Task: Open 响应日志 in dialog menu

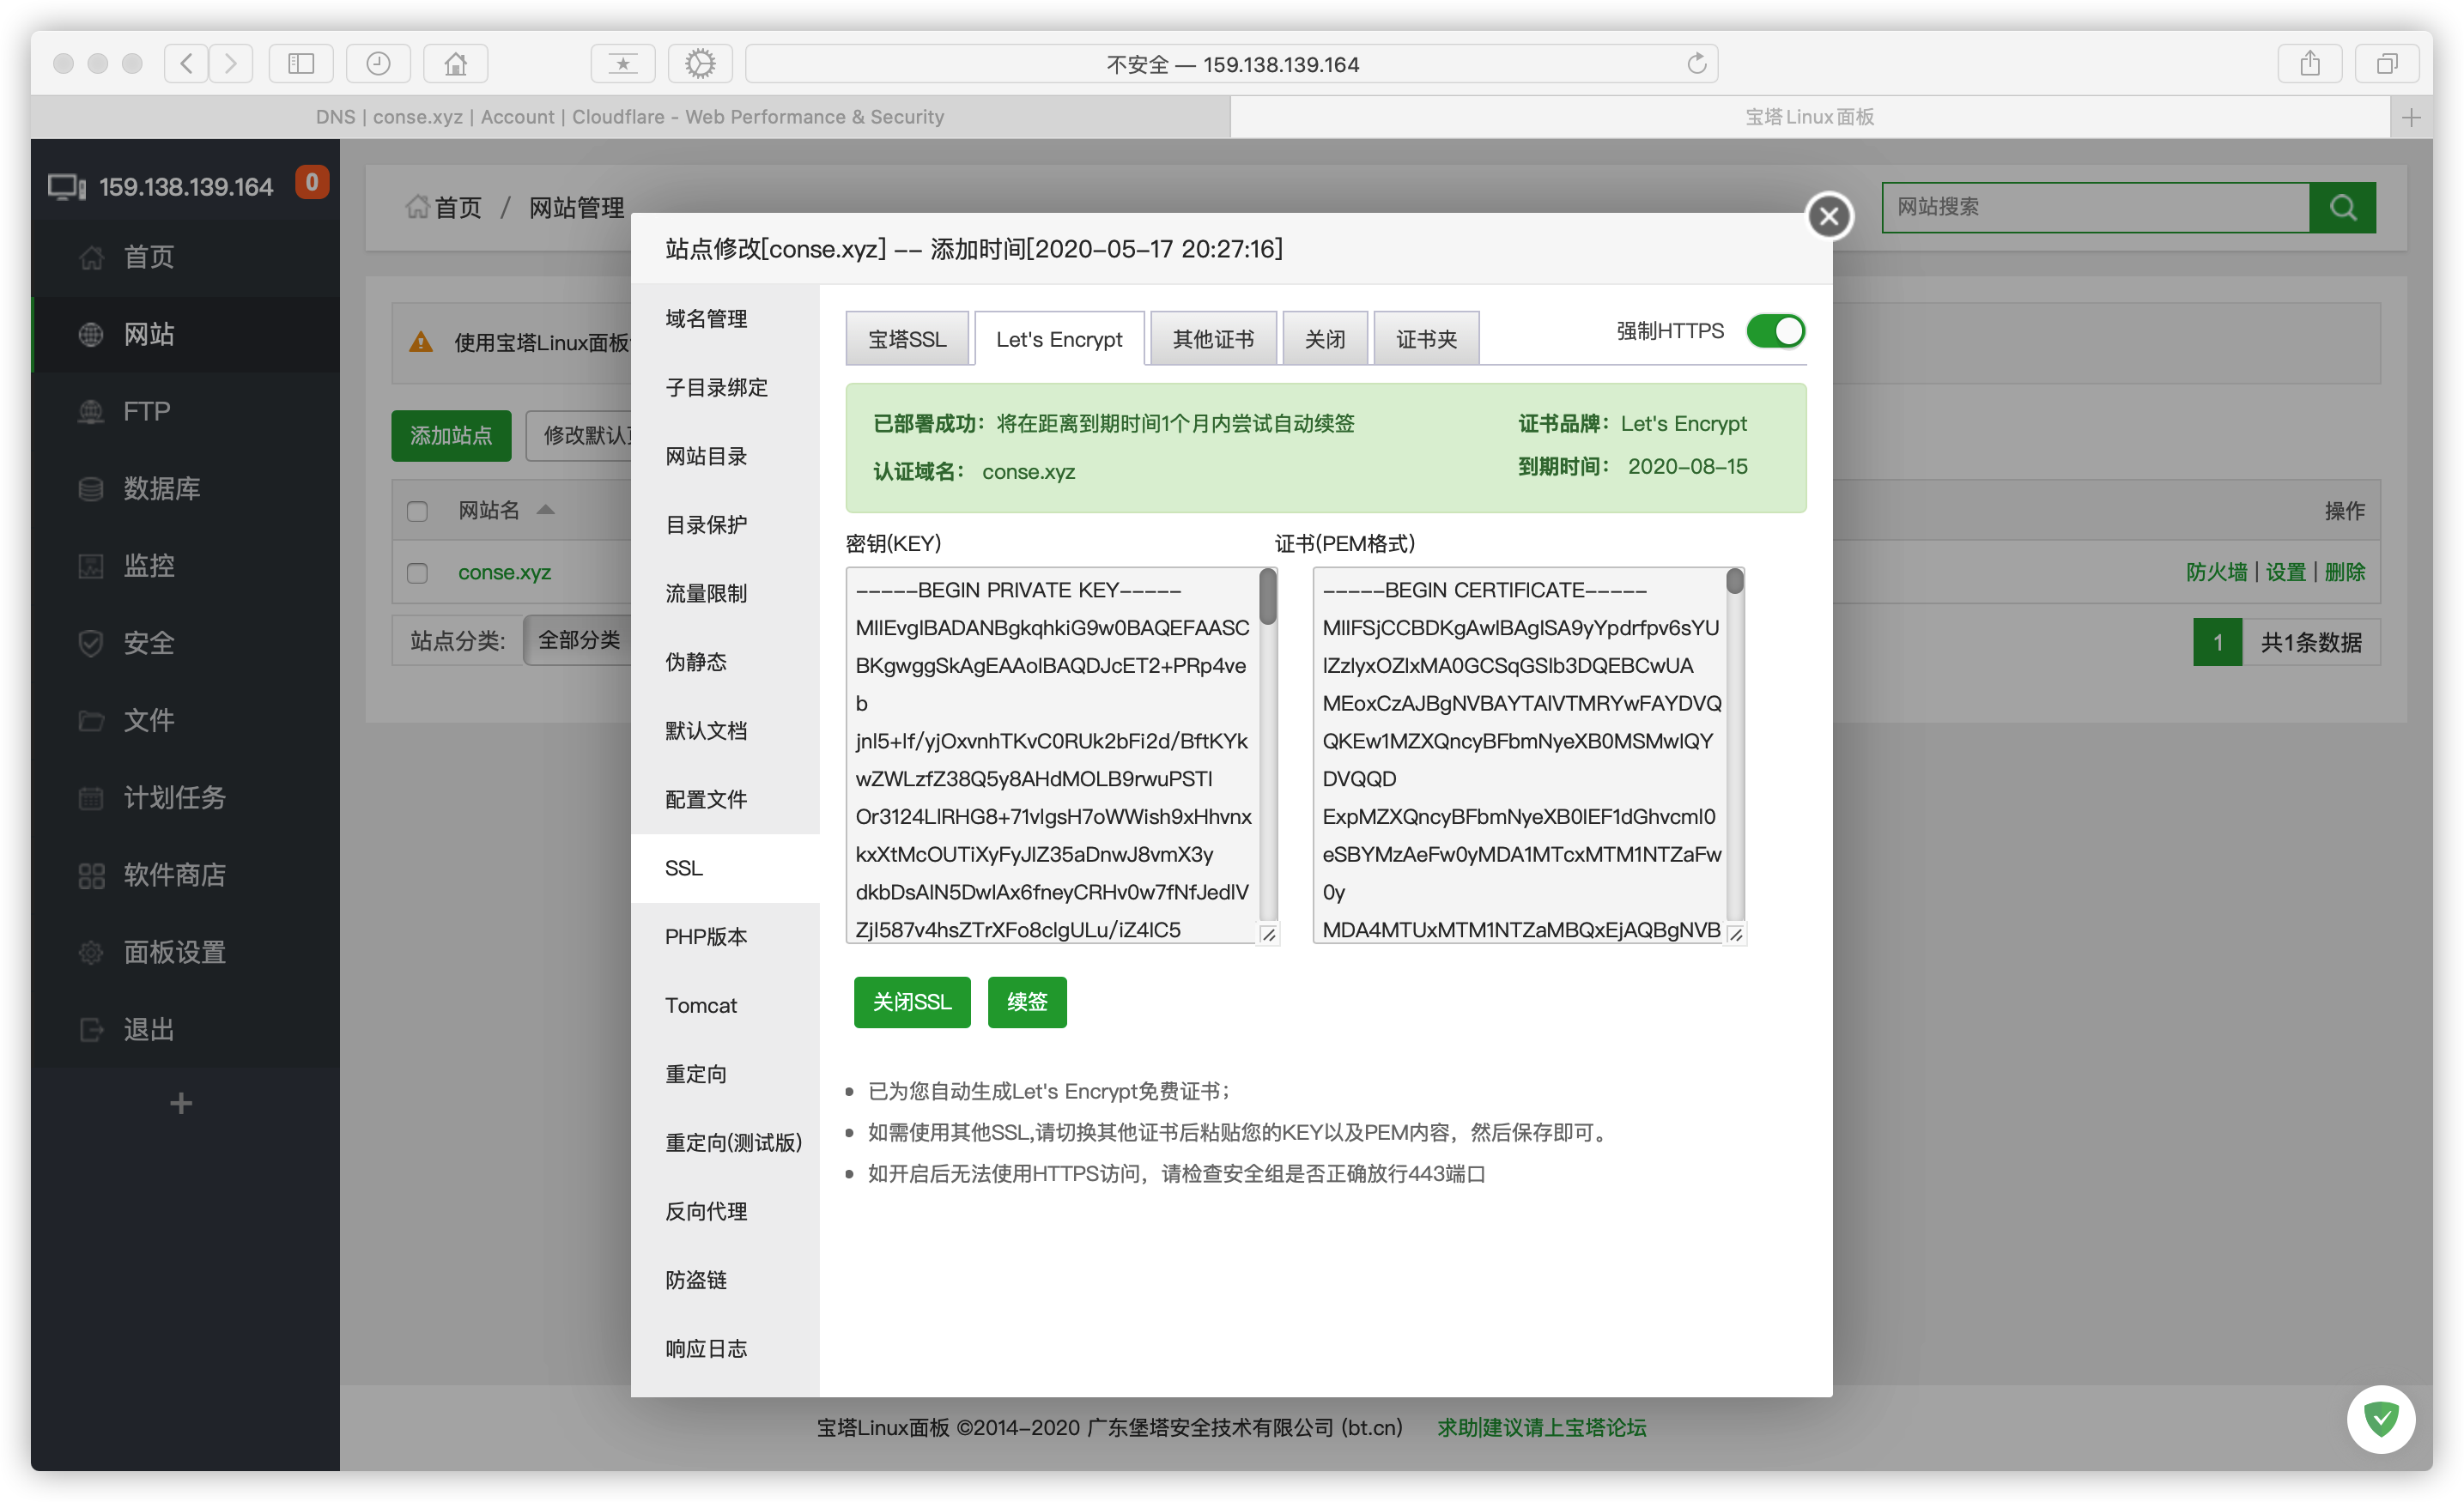Action: click(725, 1349)
